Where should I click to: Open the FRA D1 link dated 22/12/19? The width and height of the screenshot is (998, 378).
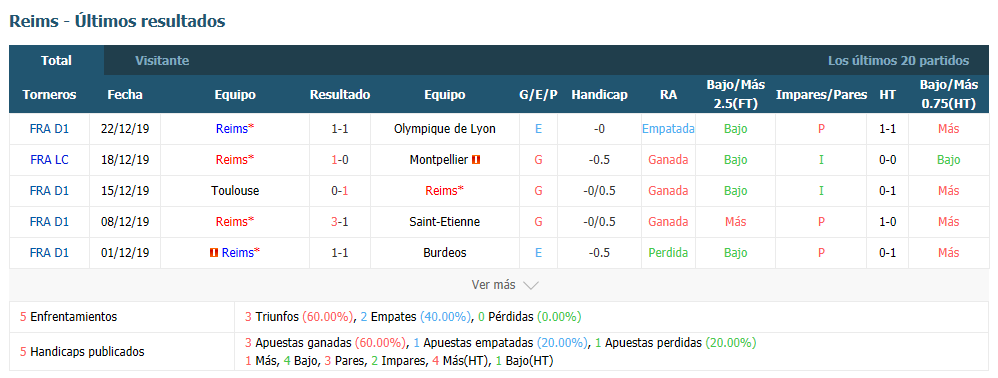(49, 129)
